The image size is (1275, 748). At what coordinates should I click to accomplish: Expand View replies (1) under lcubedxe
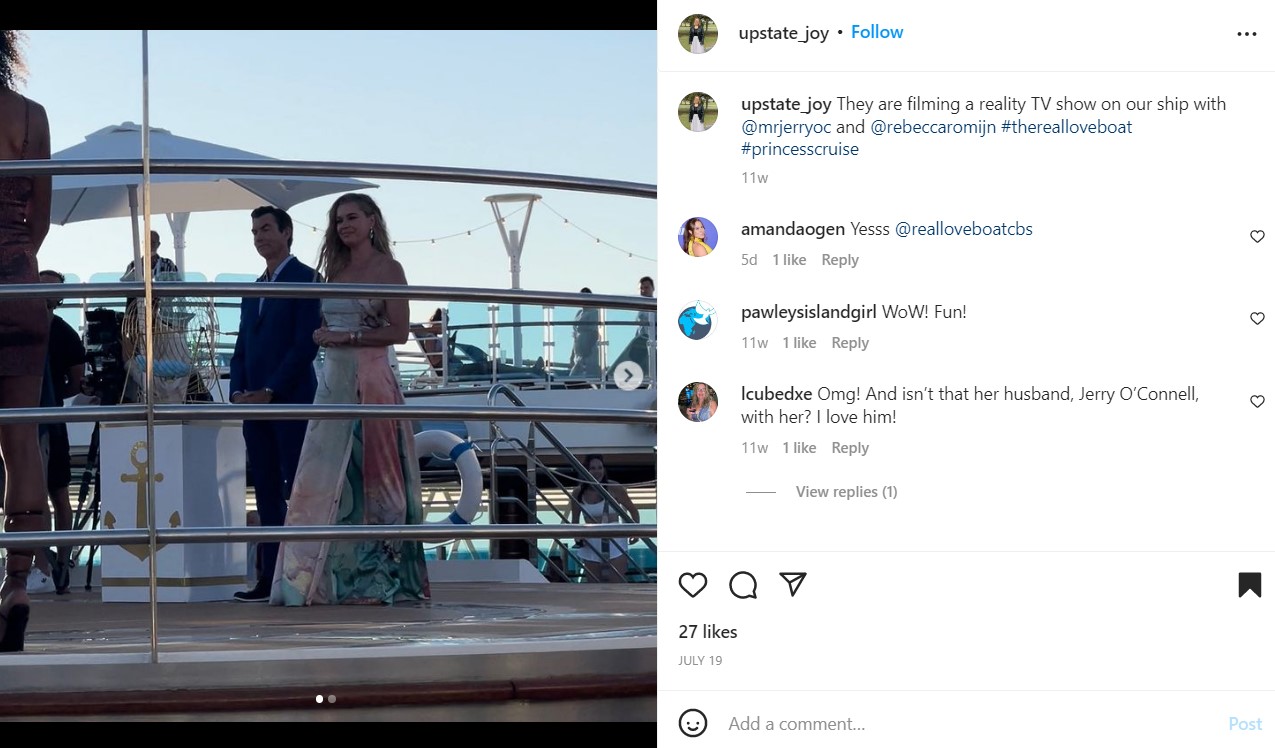coord(846,492)
